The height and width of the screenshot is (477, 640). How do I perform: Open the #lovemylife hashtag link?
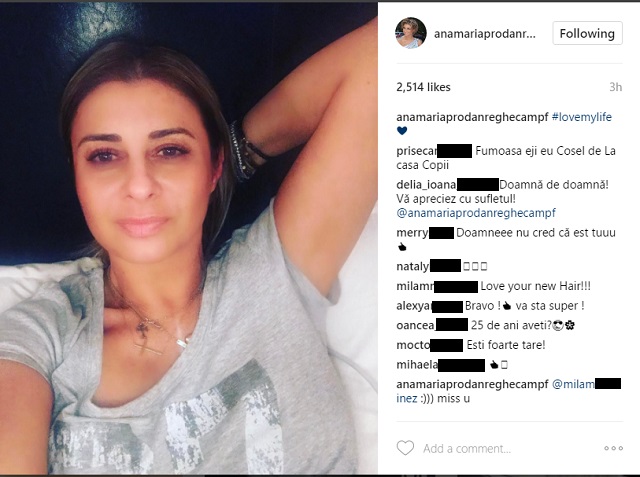coord(582,117)
